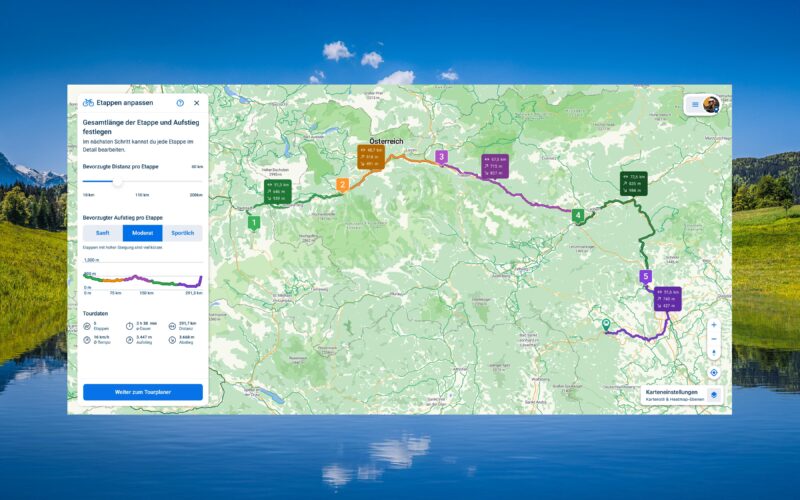Click the green stage 1 info box

pos(278,192)
